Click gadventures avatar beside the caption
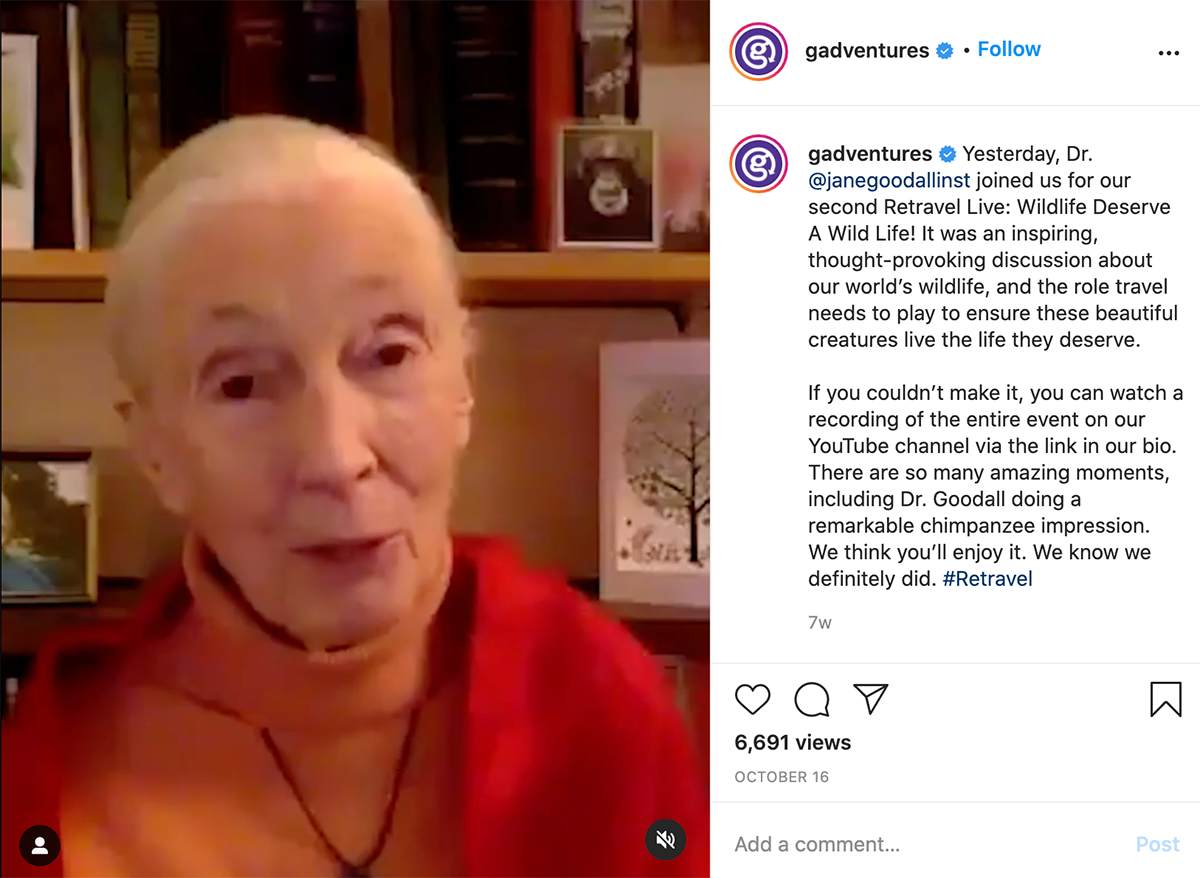 pyautogui.click(x=759, y=164)
